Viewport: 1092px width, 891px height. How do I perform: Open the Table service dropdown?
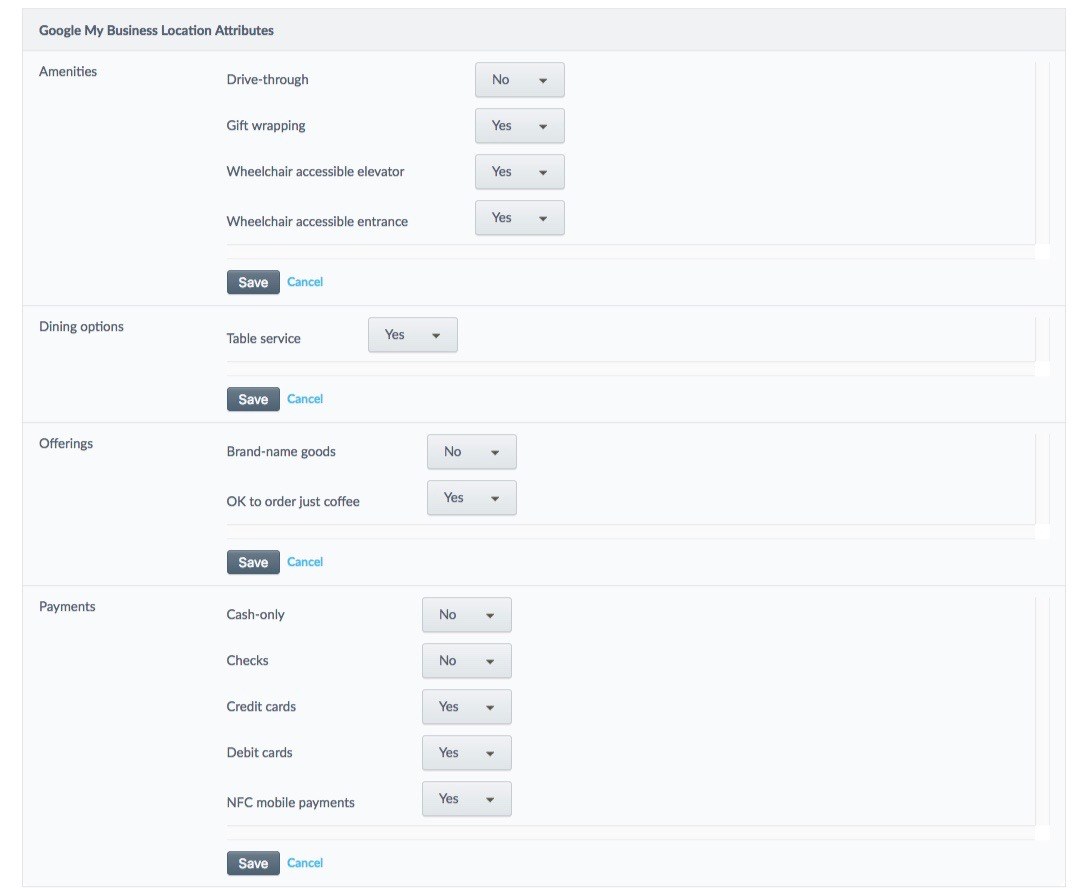click(412, 335)
